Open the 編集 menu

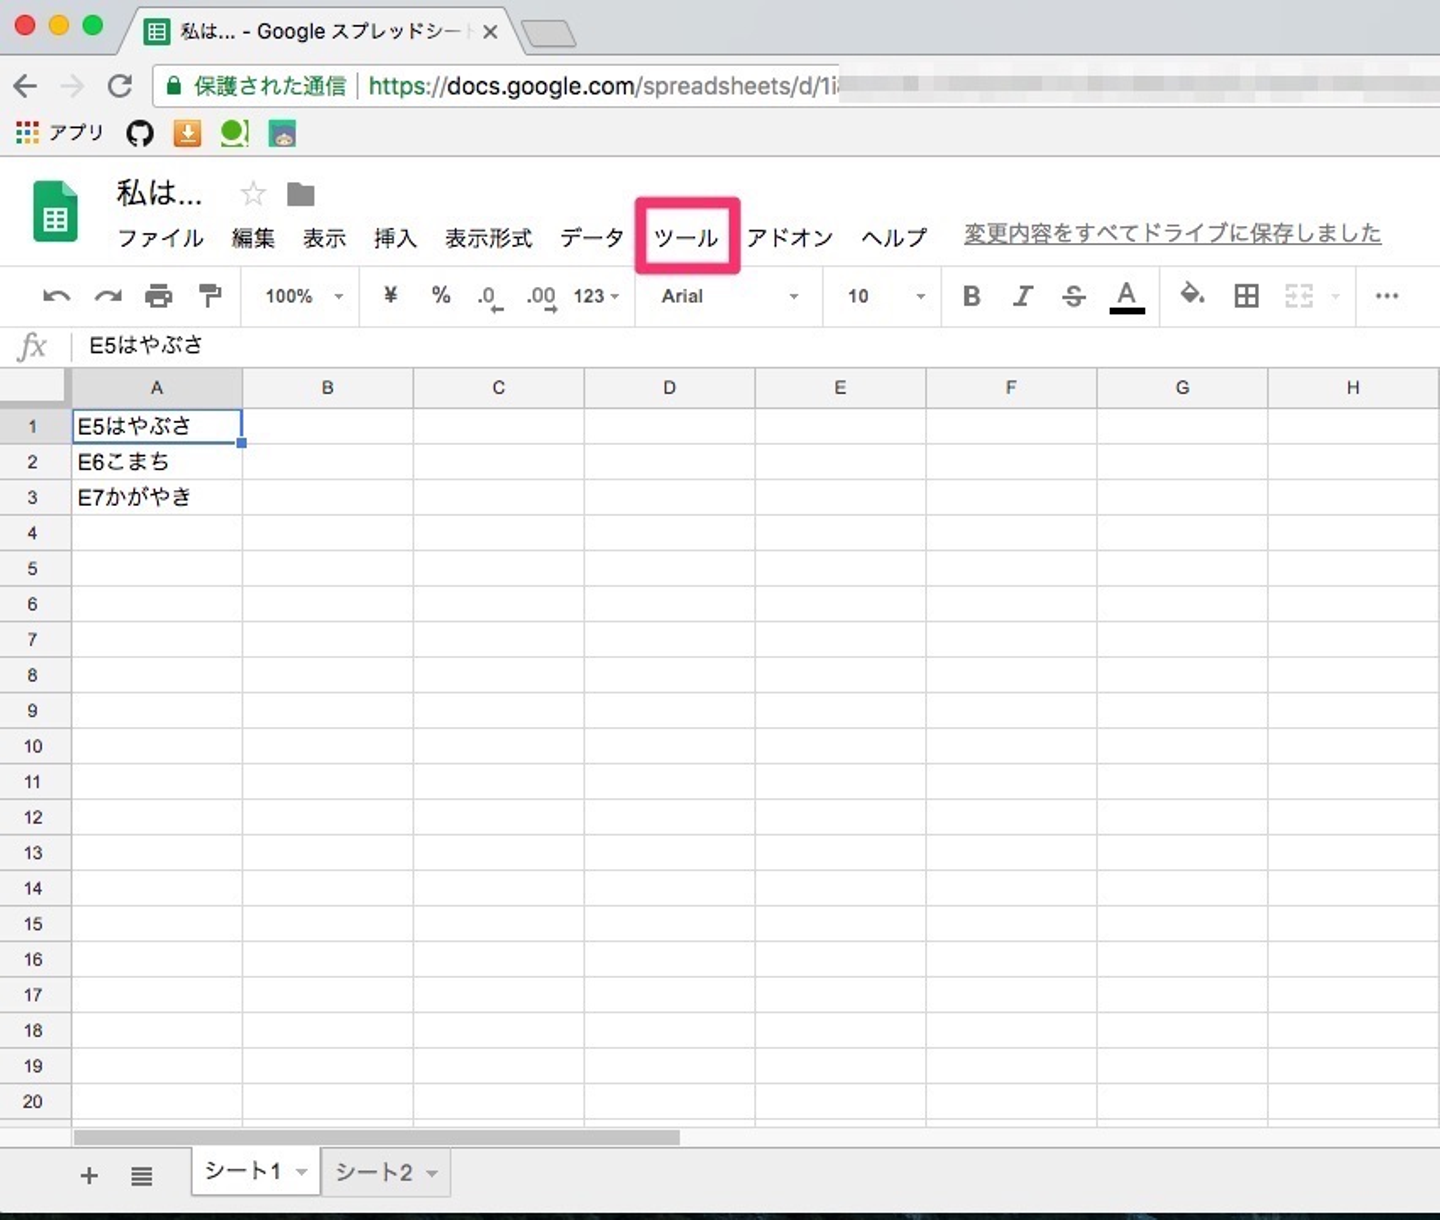point(253,238)
